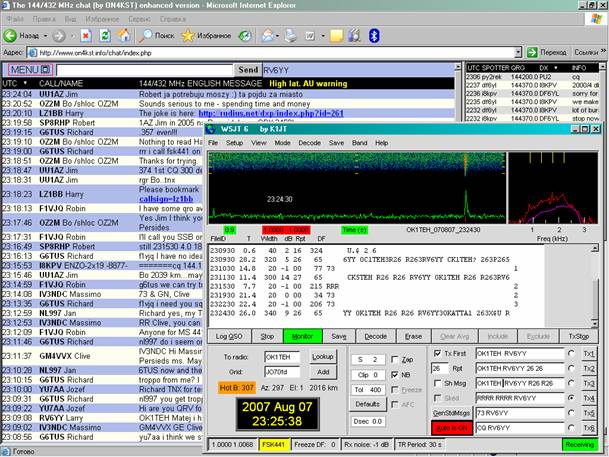Click the small icon beside MENU
Viewport: 609px width, 457px height.
pos(45,70)
